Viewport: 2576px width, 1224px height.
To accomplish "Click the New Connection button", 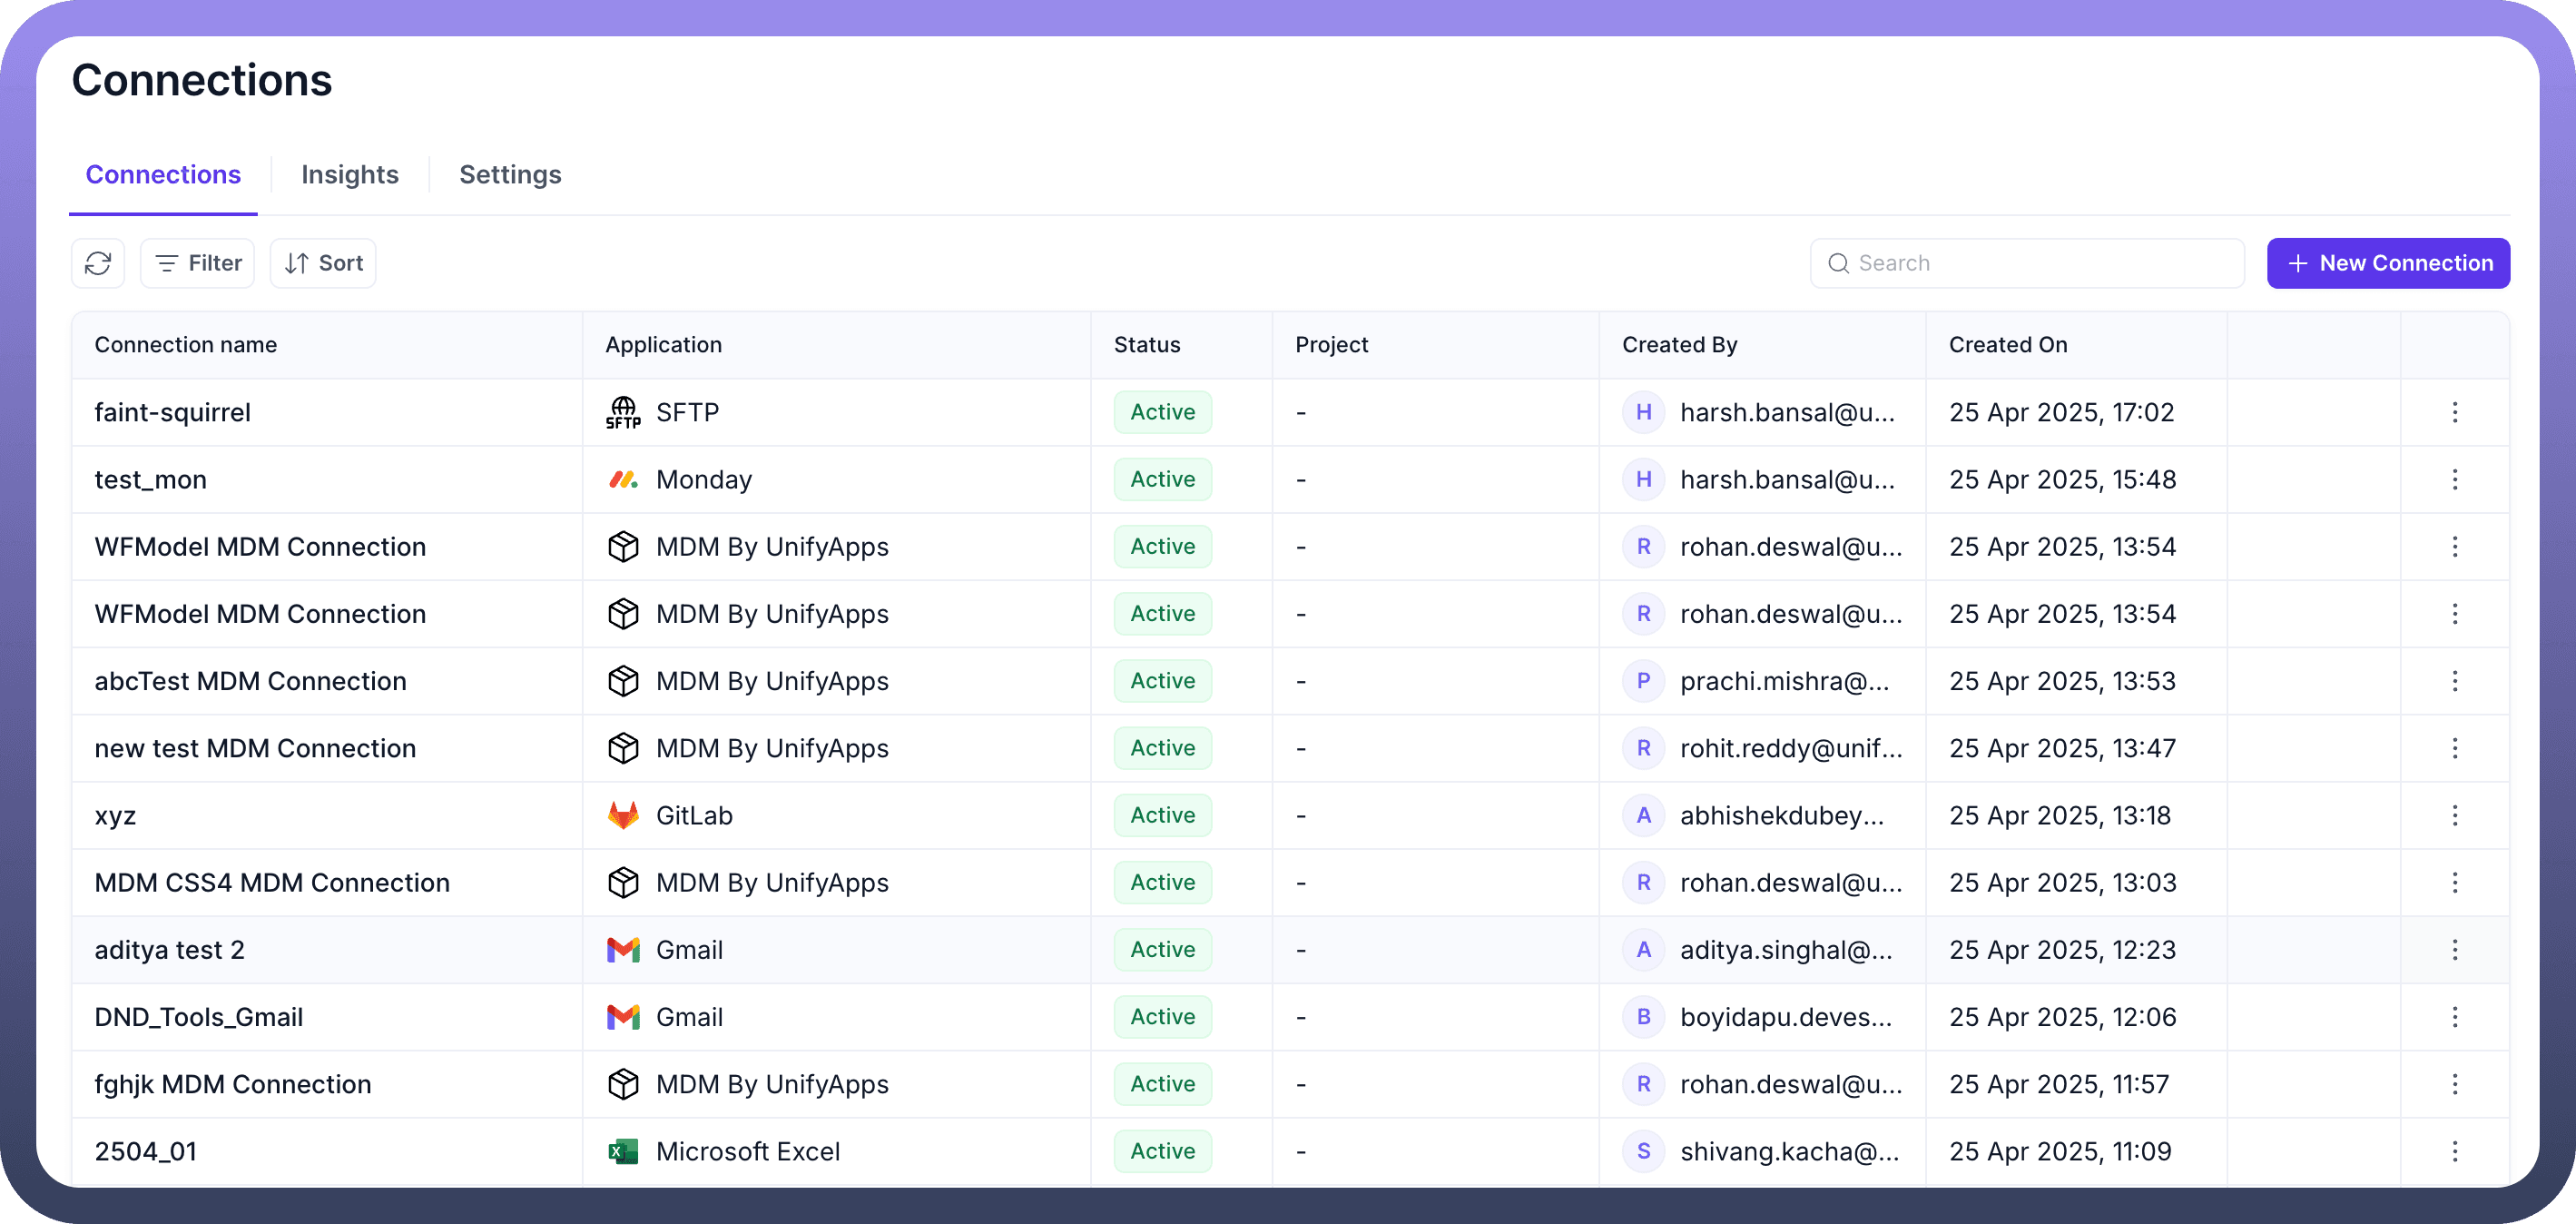I will click(2387, 263).
